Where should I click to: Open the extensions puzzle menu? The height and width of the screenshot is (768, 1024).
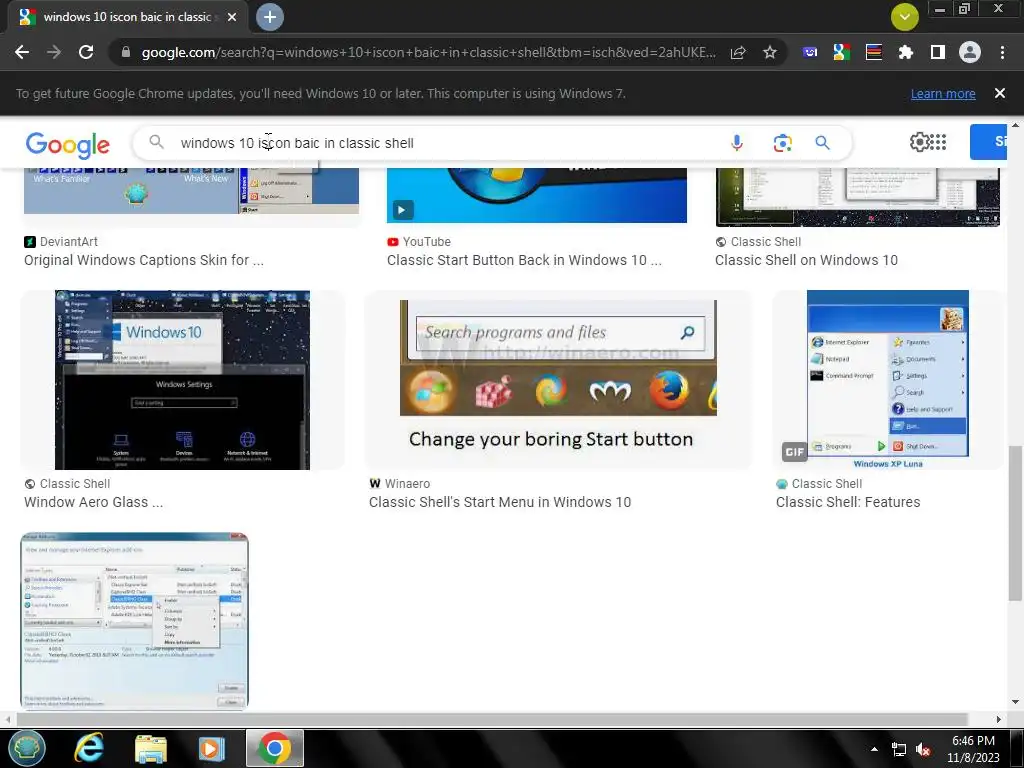[906, 52]
